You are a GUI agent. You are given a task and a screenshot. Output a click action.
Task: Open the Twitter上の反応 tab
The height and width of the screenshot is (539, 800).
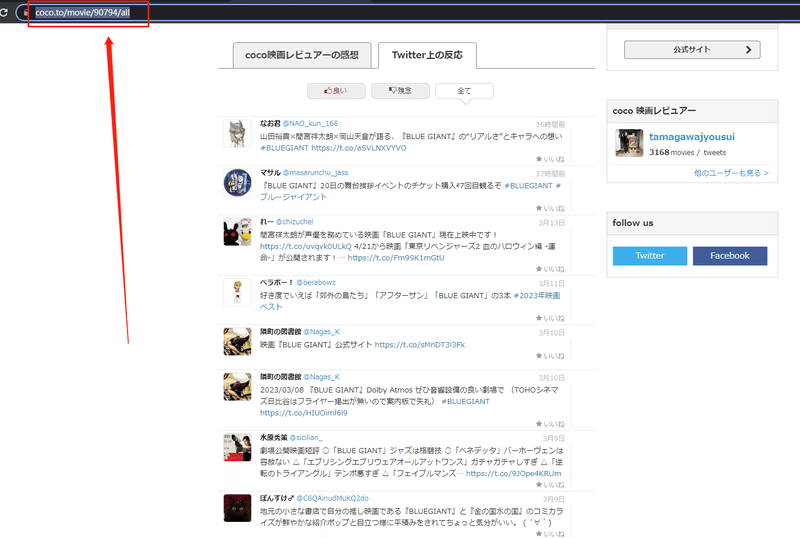click(428, 55)
